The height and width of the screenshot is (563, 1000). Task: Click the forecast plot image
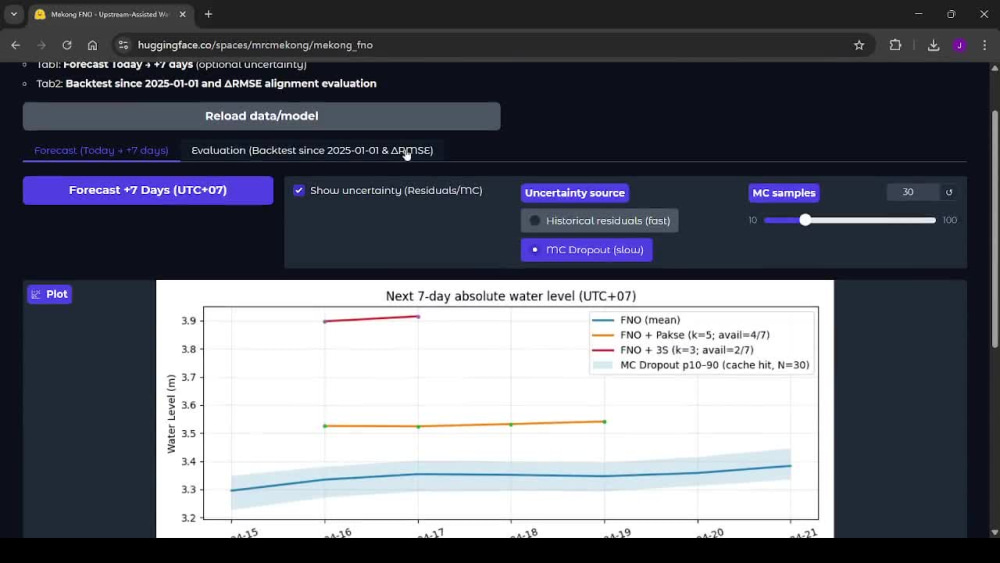[x=495, y=409]
